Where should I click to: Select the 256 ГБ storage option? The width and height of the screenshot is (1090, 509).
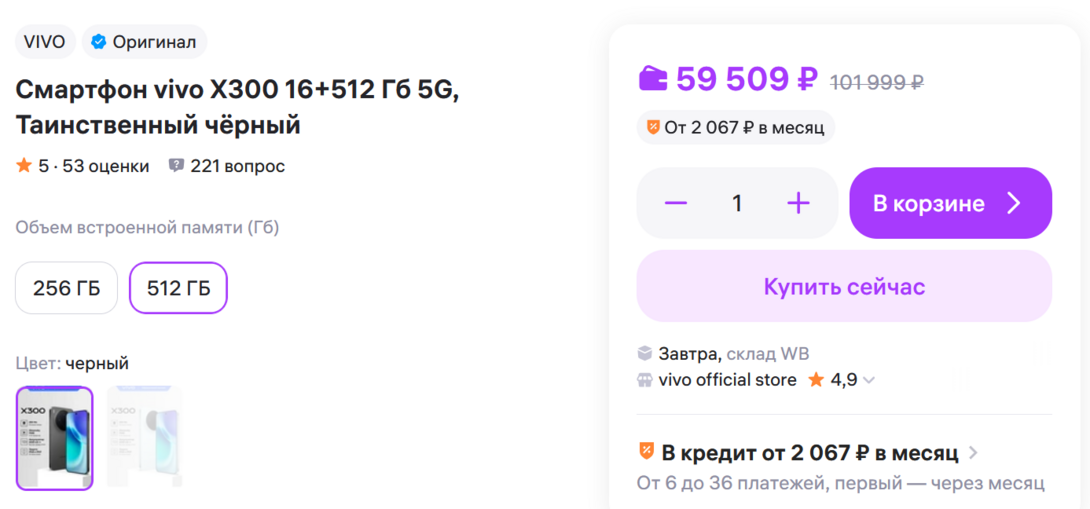tap(66, 288)
